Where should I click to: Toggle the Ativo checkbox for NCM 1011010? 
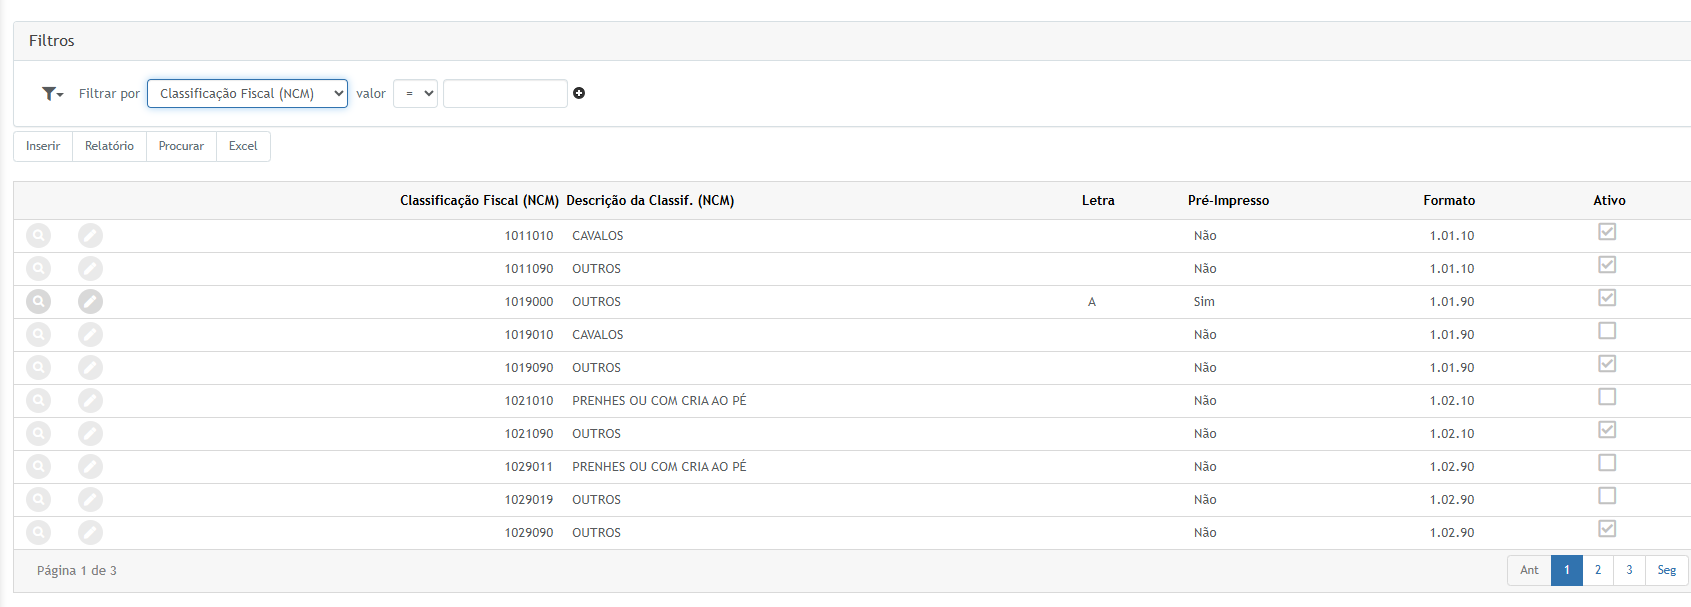(1606, 232)
